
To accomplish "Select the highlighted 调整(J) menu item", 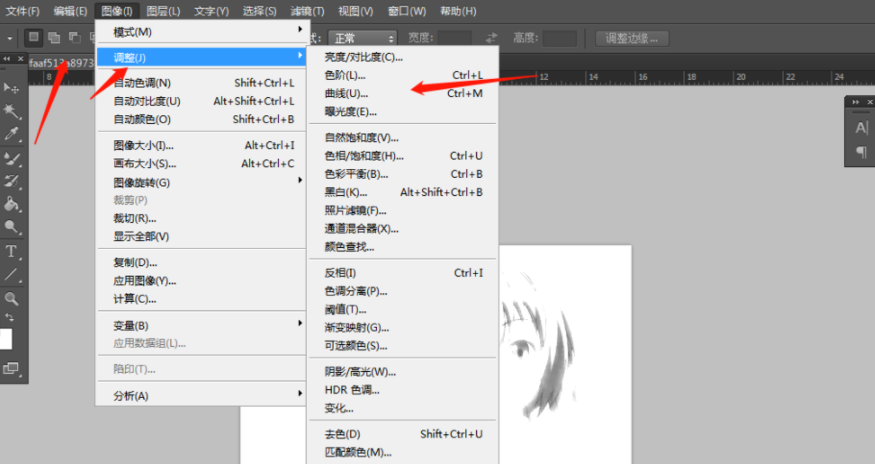I will [201, 57].
